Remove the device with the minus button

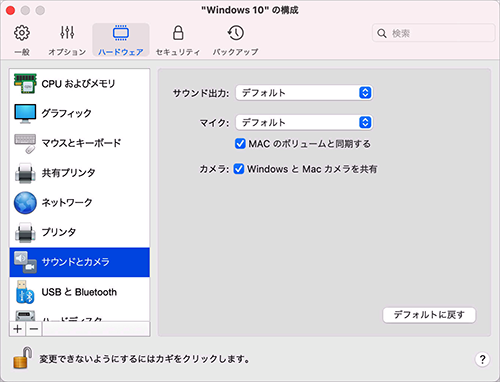point(34,329)
